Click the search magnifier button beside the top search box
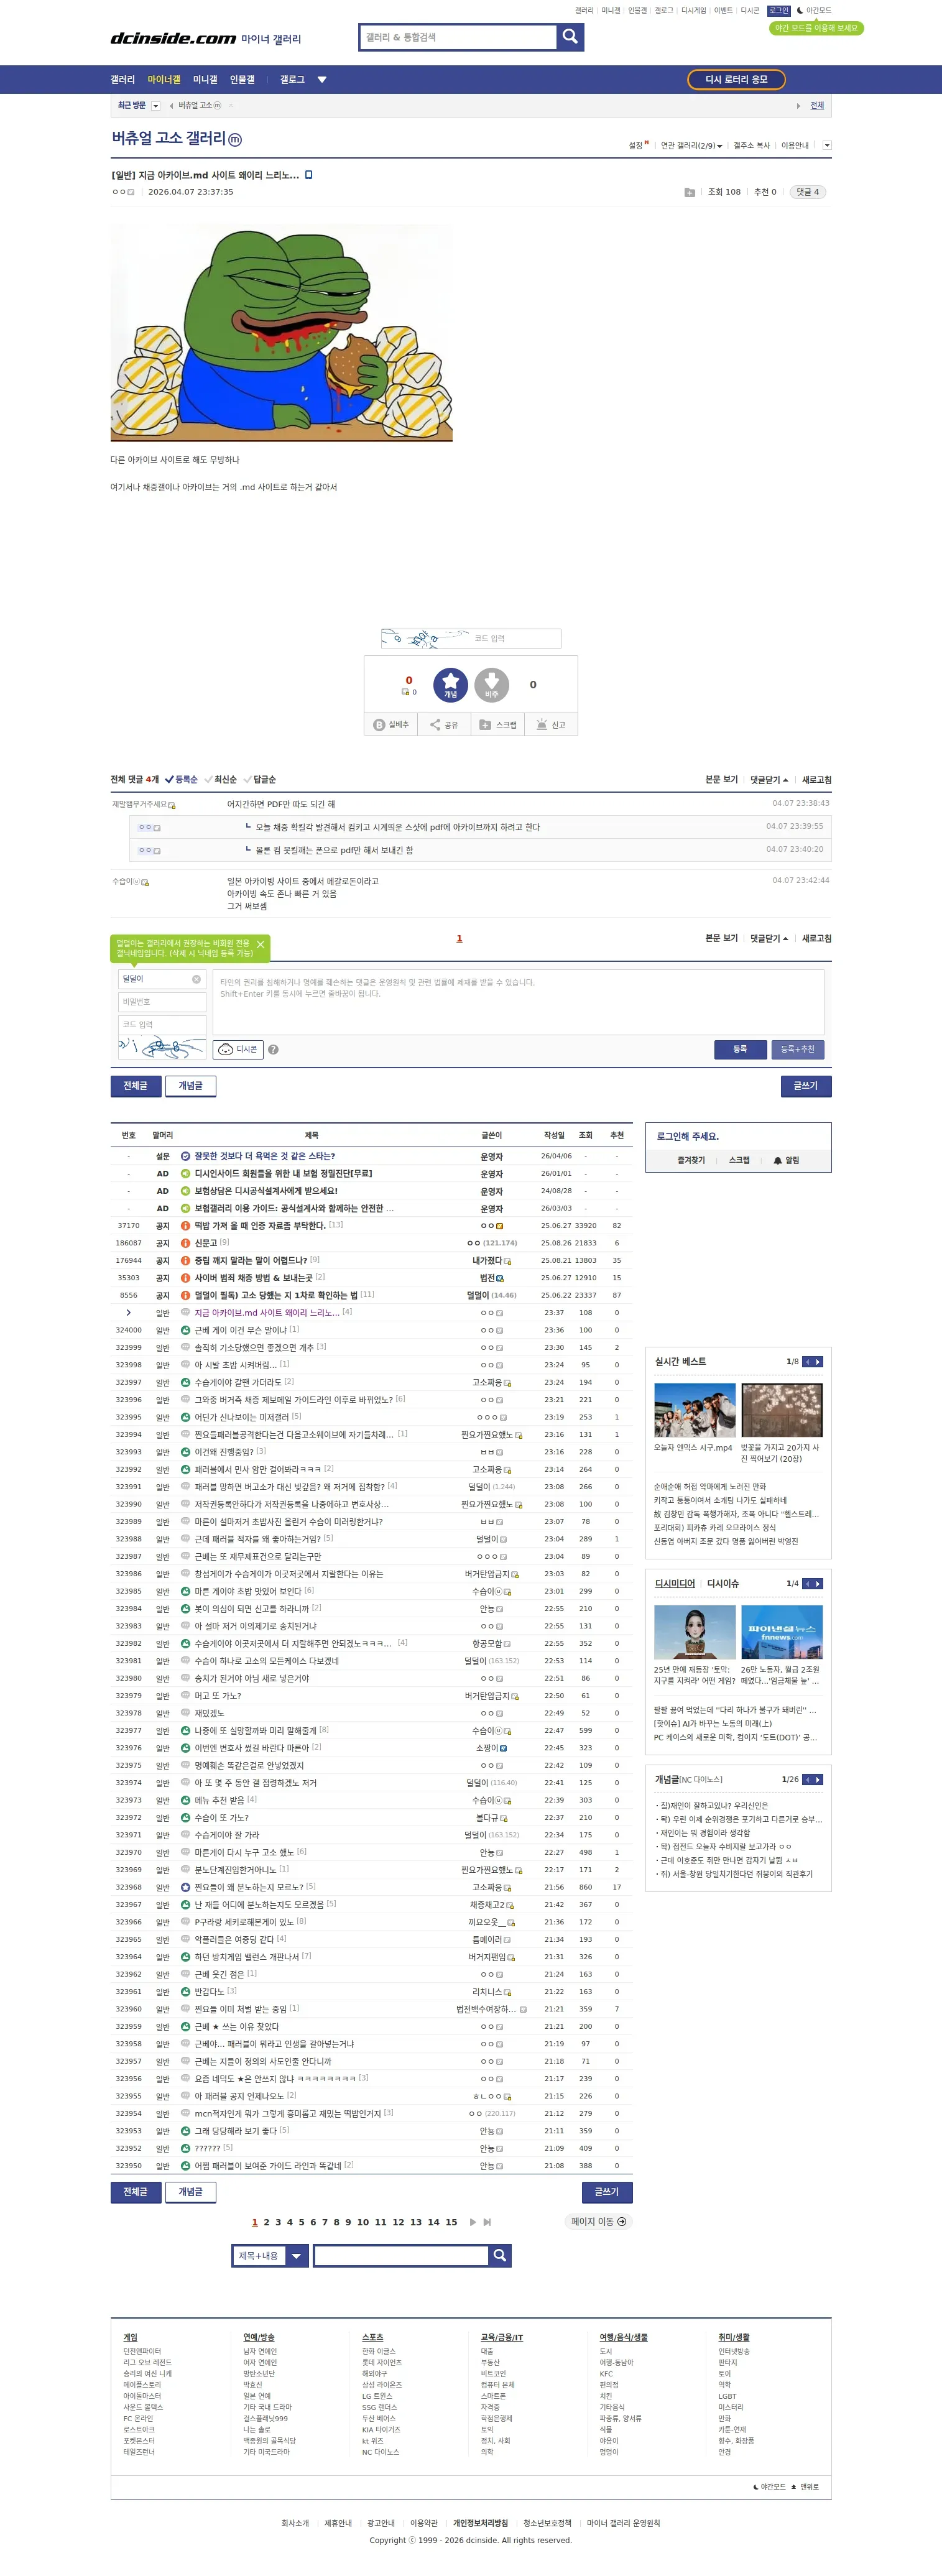This screenshot has height=2576, width=942. 570,37
